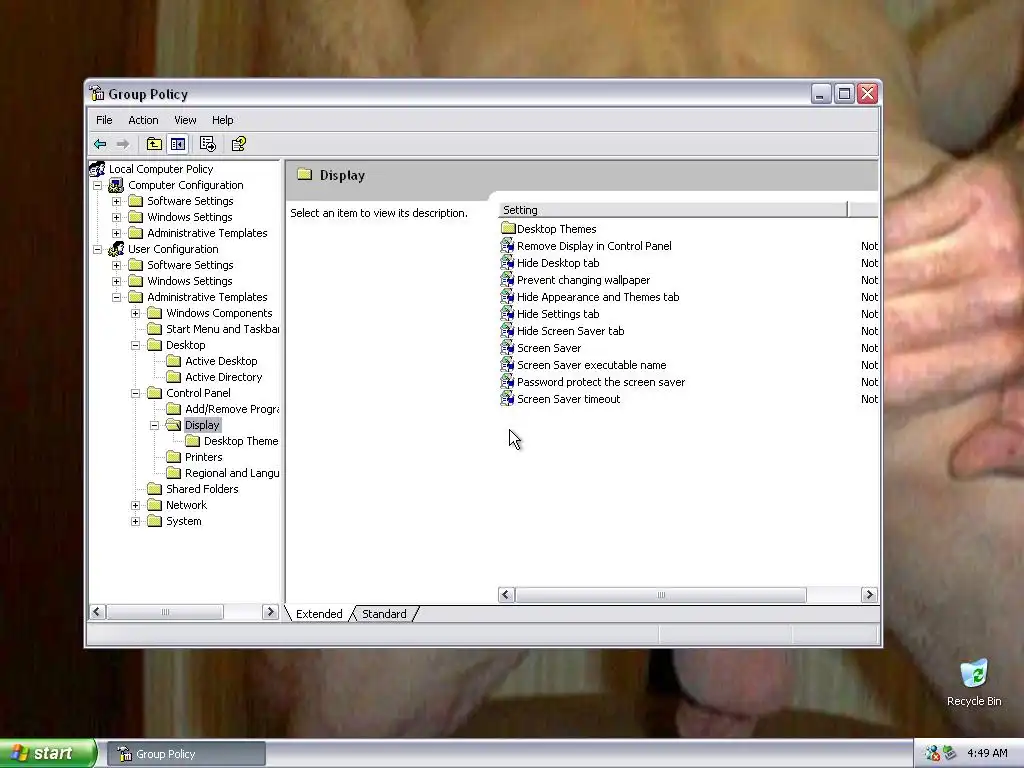Expand Software Settings under Computer Configuration

(x=116, y=202)
